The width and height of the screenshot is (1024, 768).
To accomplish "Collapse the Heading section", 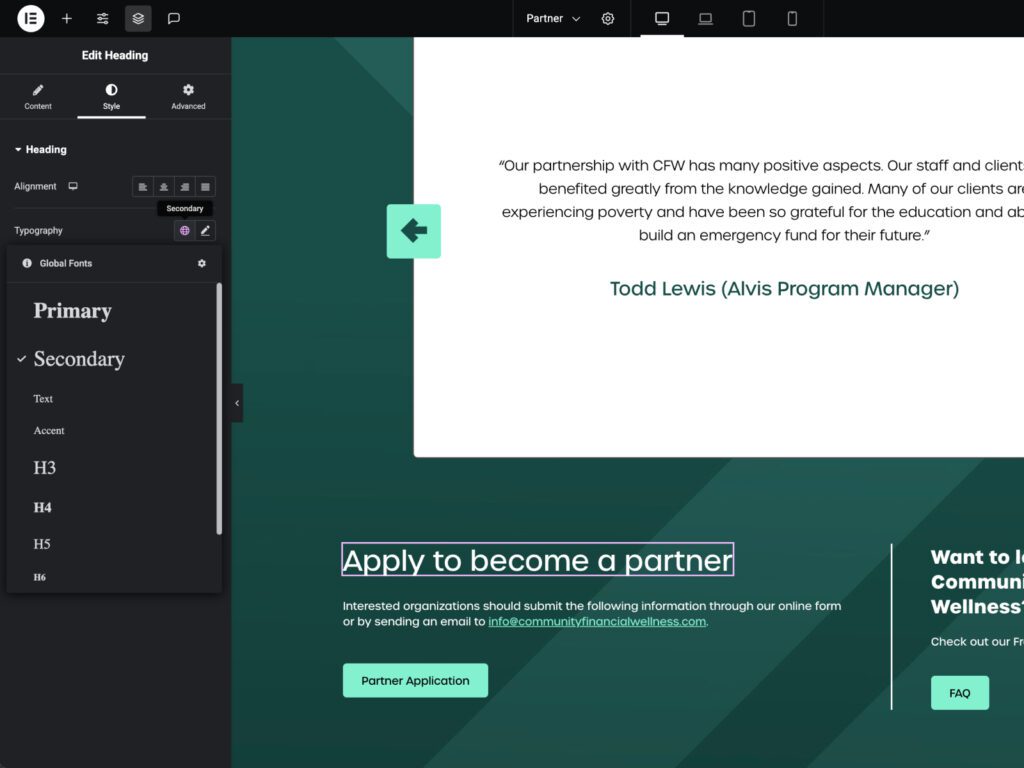I will click(x=40, y=150).
